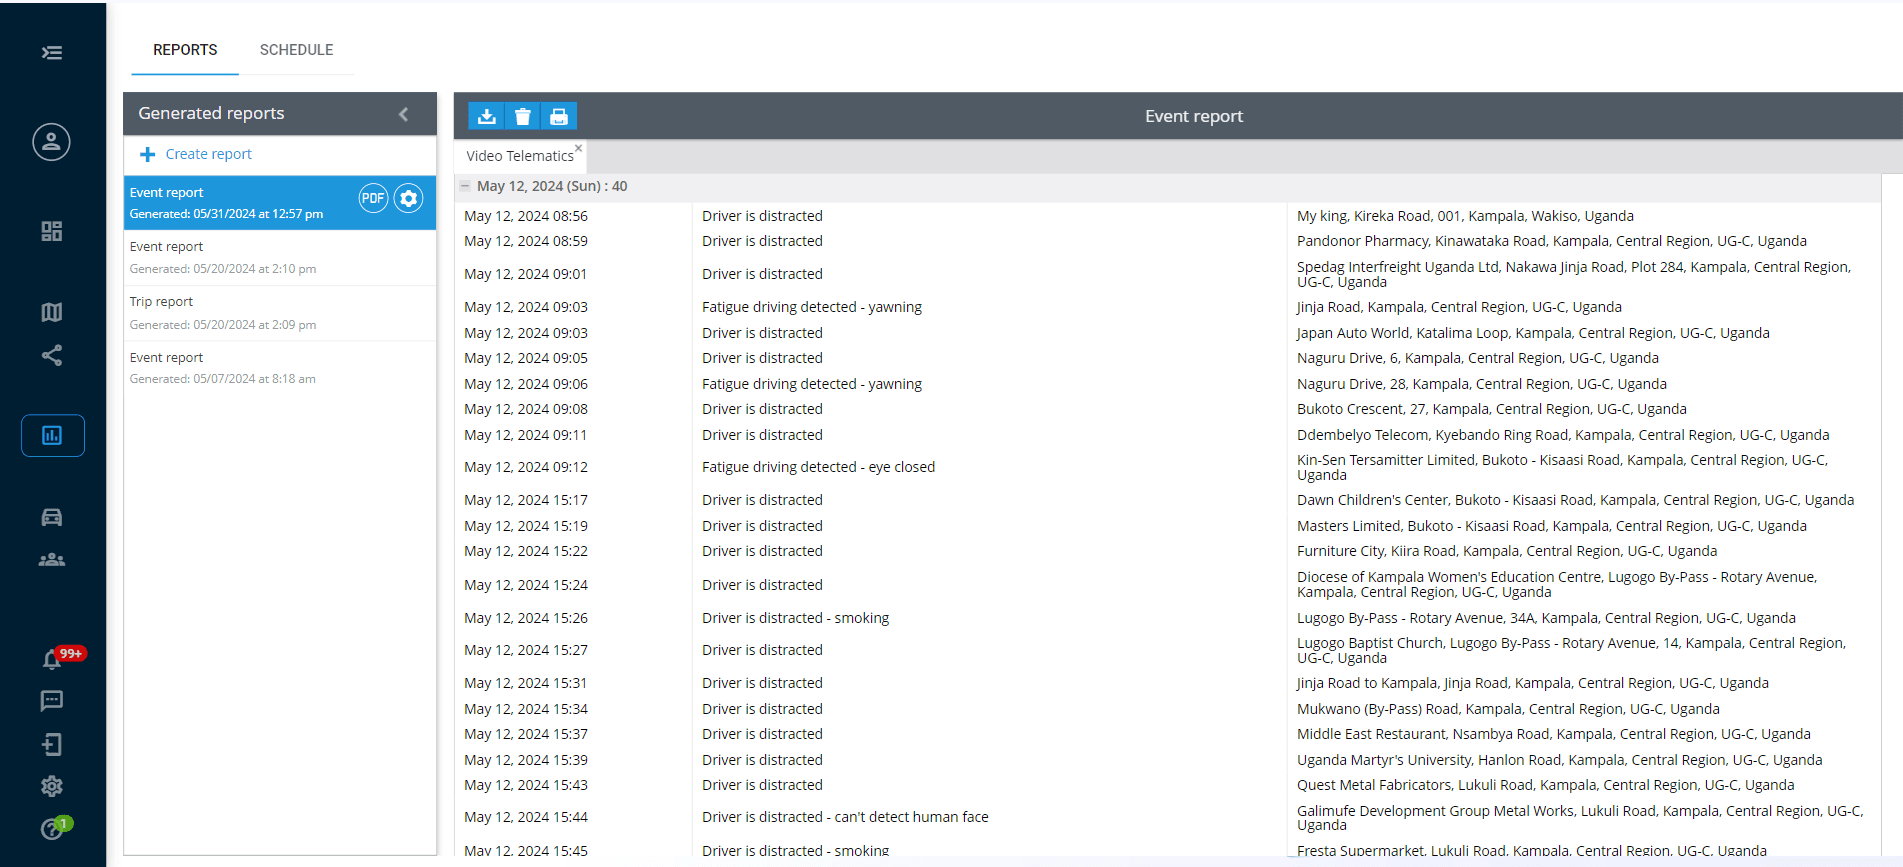The height and width of the screenshot is (867, 1903).
Task: Select the Video Telematics tab
Action: (x=520, y=156)
